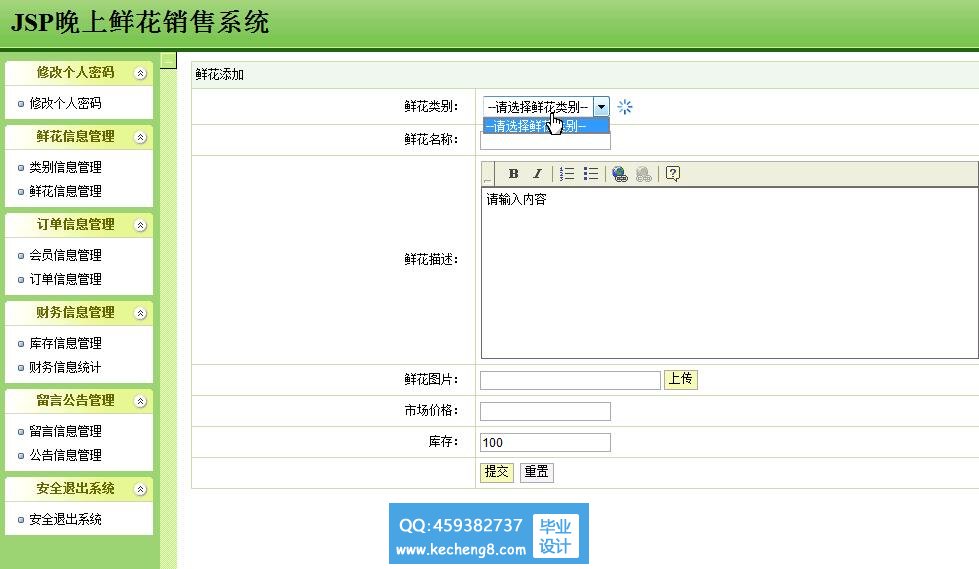Open 留言信息管理 page
This screenshot has height=569, width=979.
pos(65,432)
